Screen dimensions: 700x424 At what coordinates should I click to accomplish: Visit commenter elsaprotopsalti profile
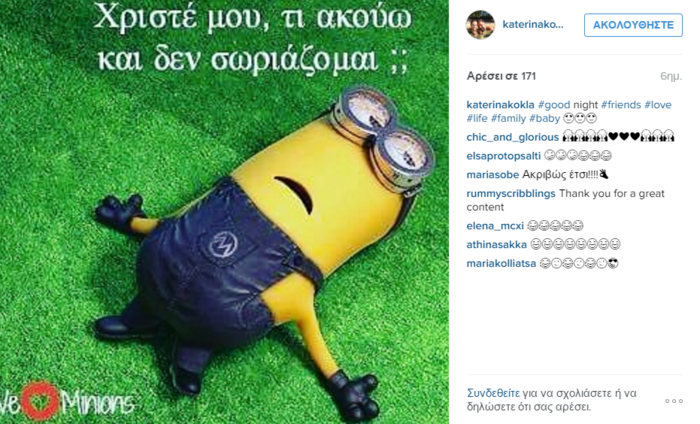[504, 156]
